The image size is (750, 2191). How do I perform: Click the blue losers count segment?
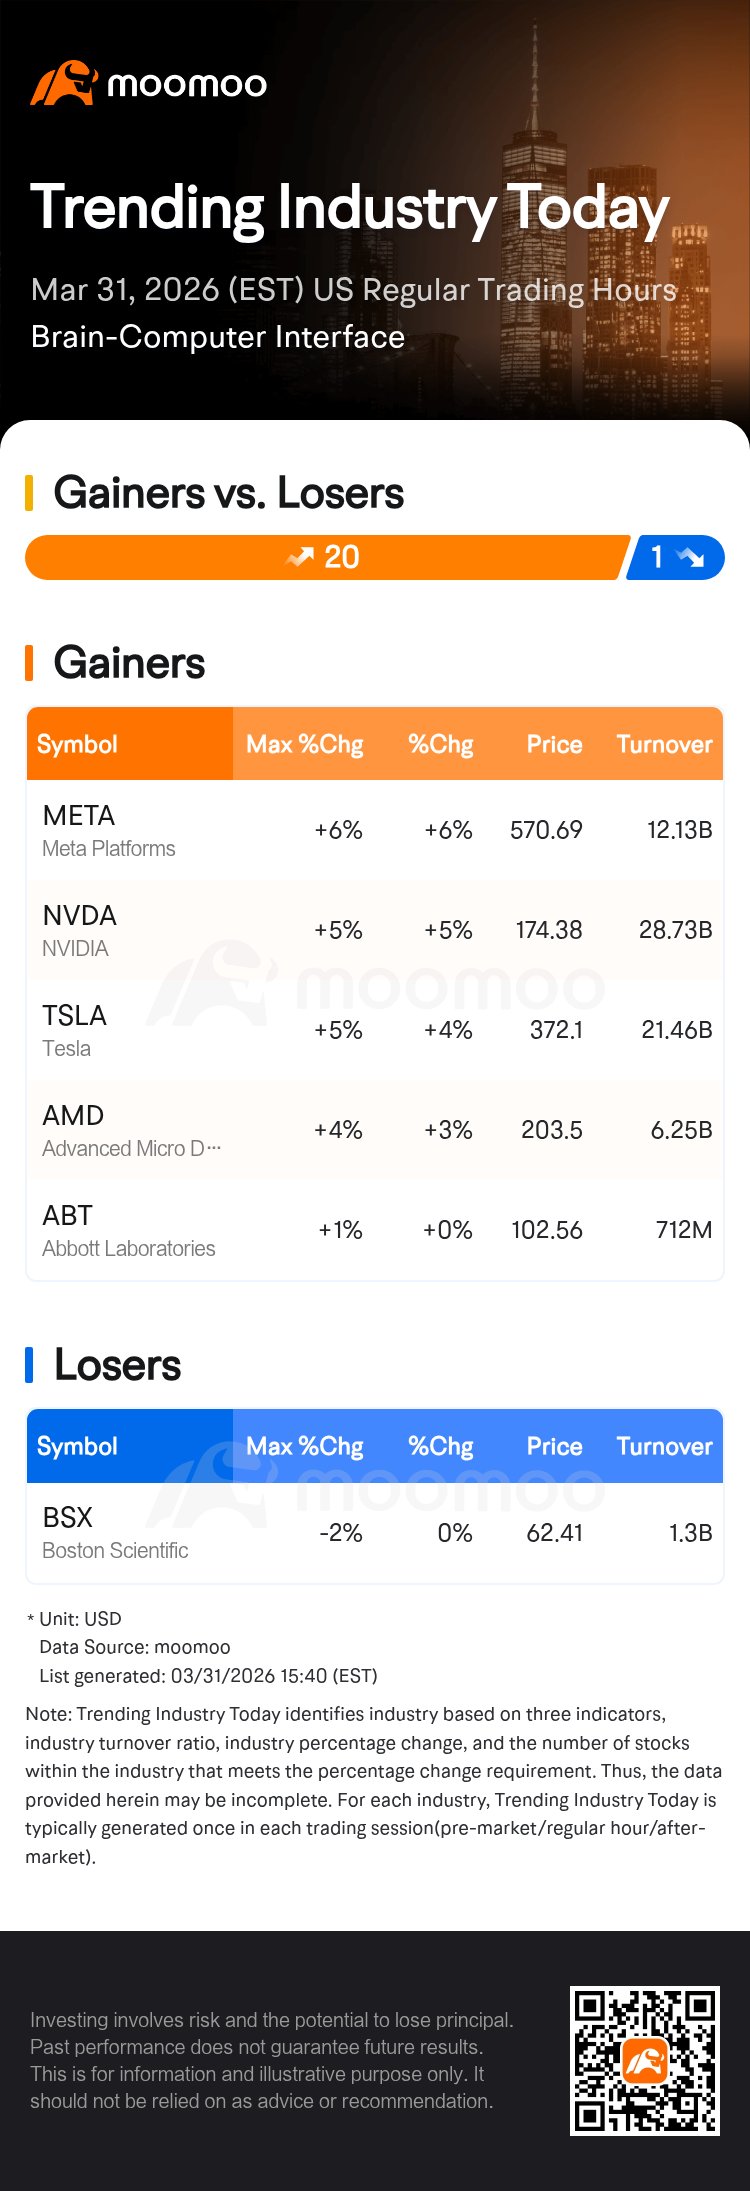coord(674,558)
